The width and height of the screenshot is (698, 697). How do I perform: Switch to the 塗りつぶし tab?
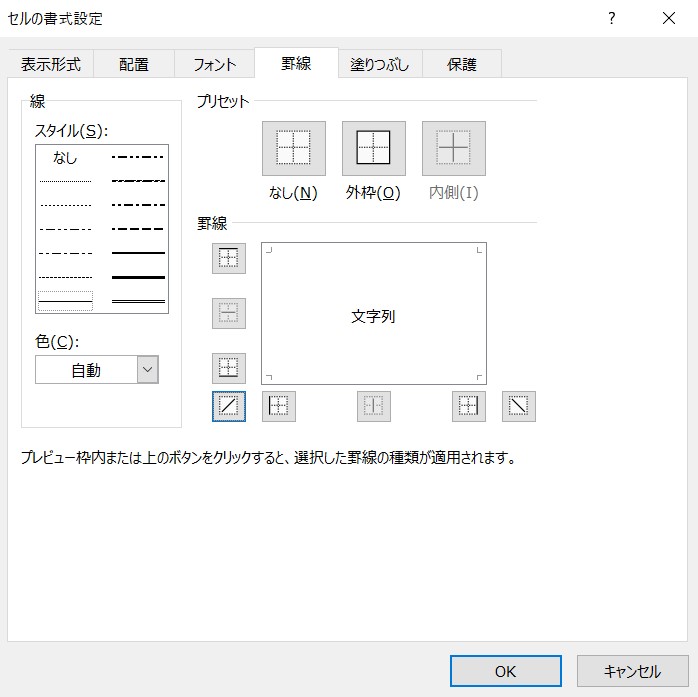click(380, 65)
